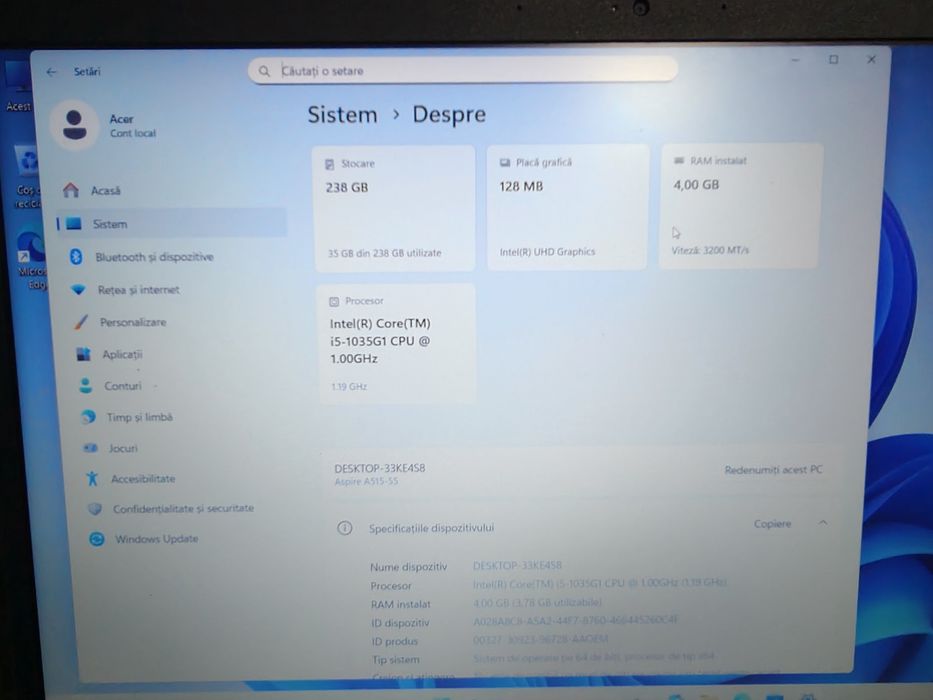Open the Recycle Bin desktop icon
The height and width of the screenshot is (700, 933).
[x=29, y=176]
